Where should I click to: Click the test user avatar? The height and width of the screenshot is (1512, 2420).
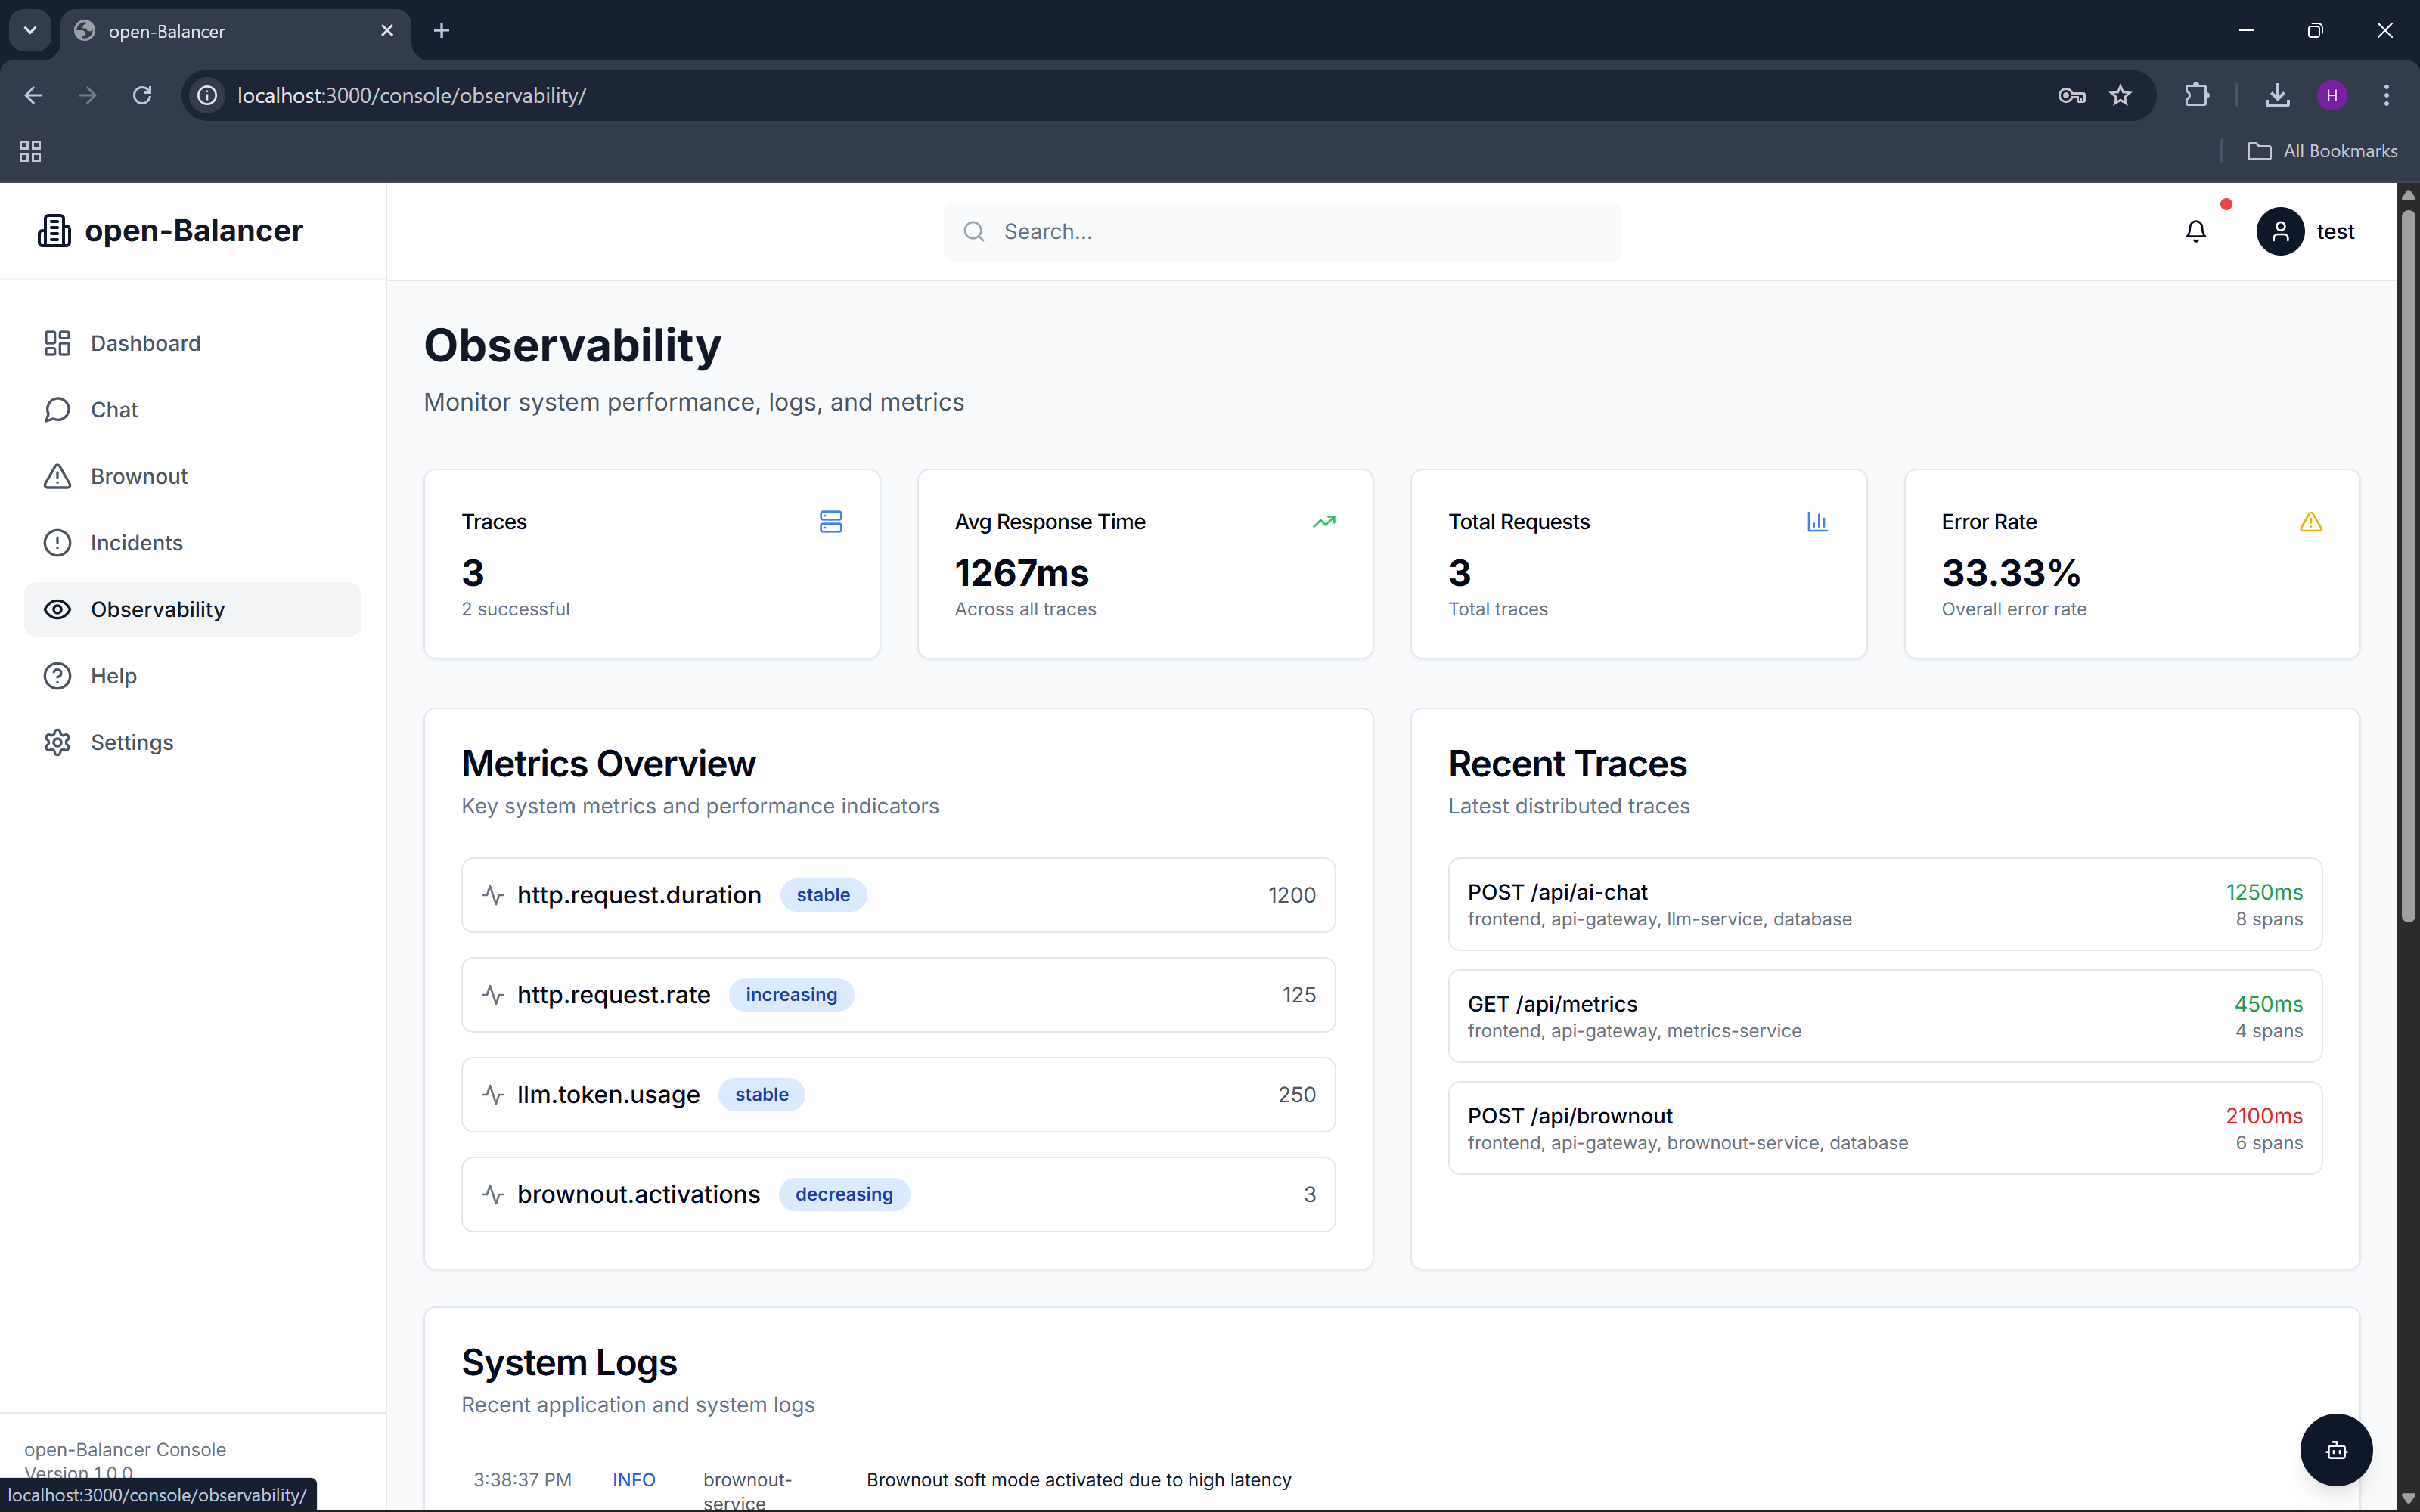(x=2280, y=231)
